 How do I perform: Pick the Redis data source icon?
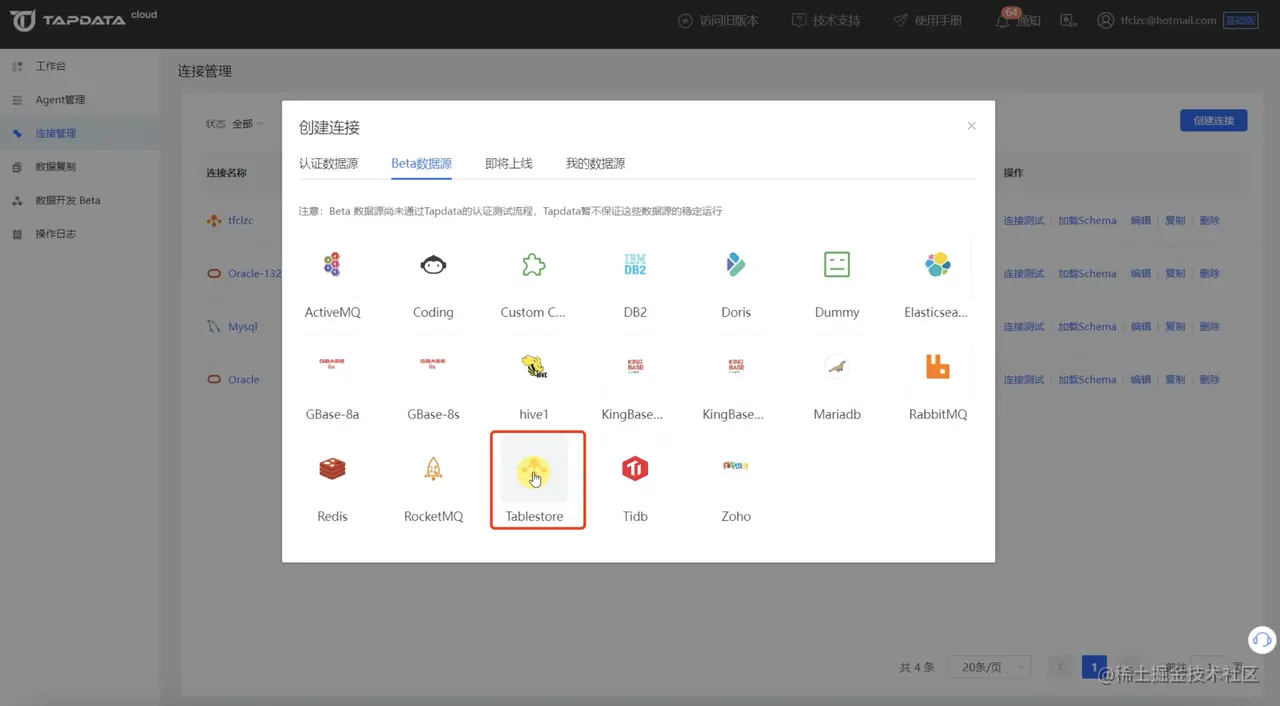tap(332, 468)
